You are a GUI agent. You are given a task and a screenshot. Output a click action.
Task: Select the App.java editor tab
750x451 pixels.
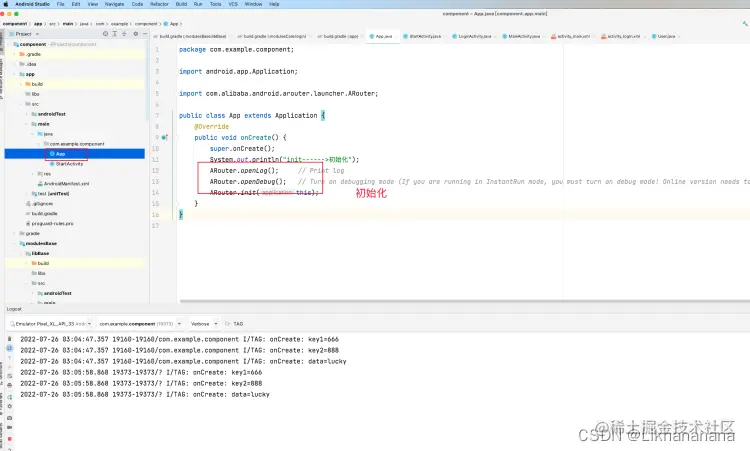382,36
